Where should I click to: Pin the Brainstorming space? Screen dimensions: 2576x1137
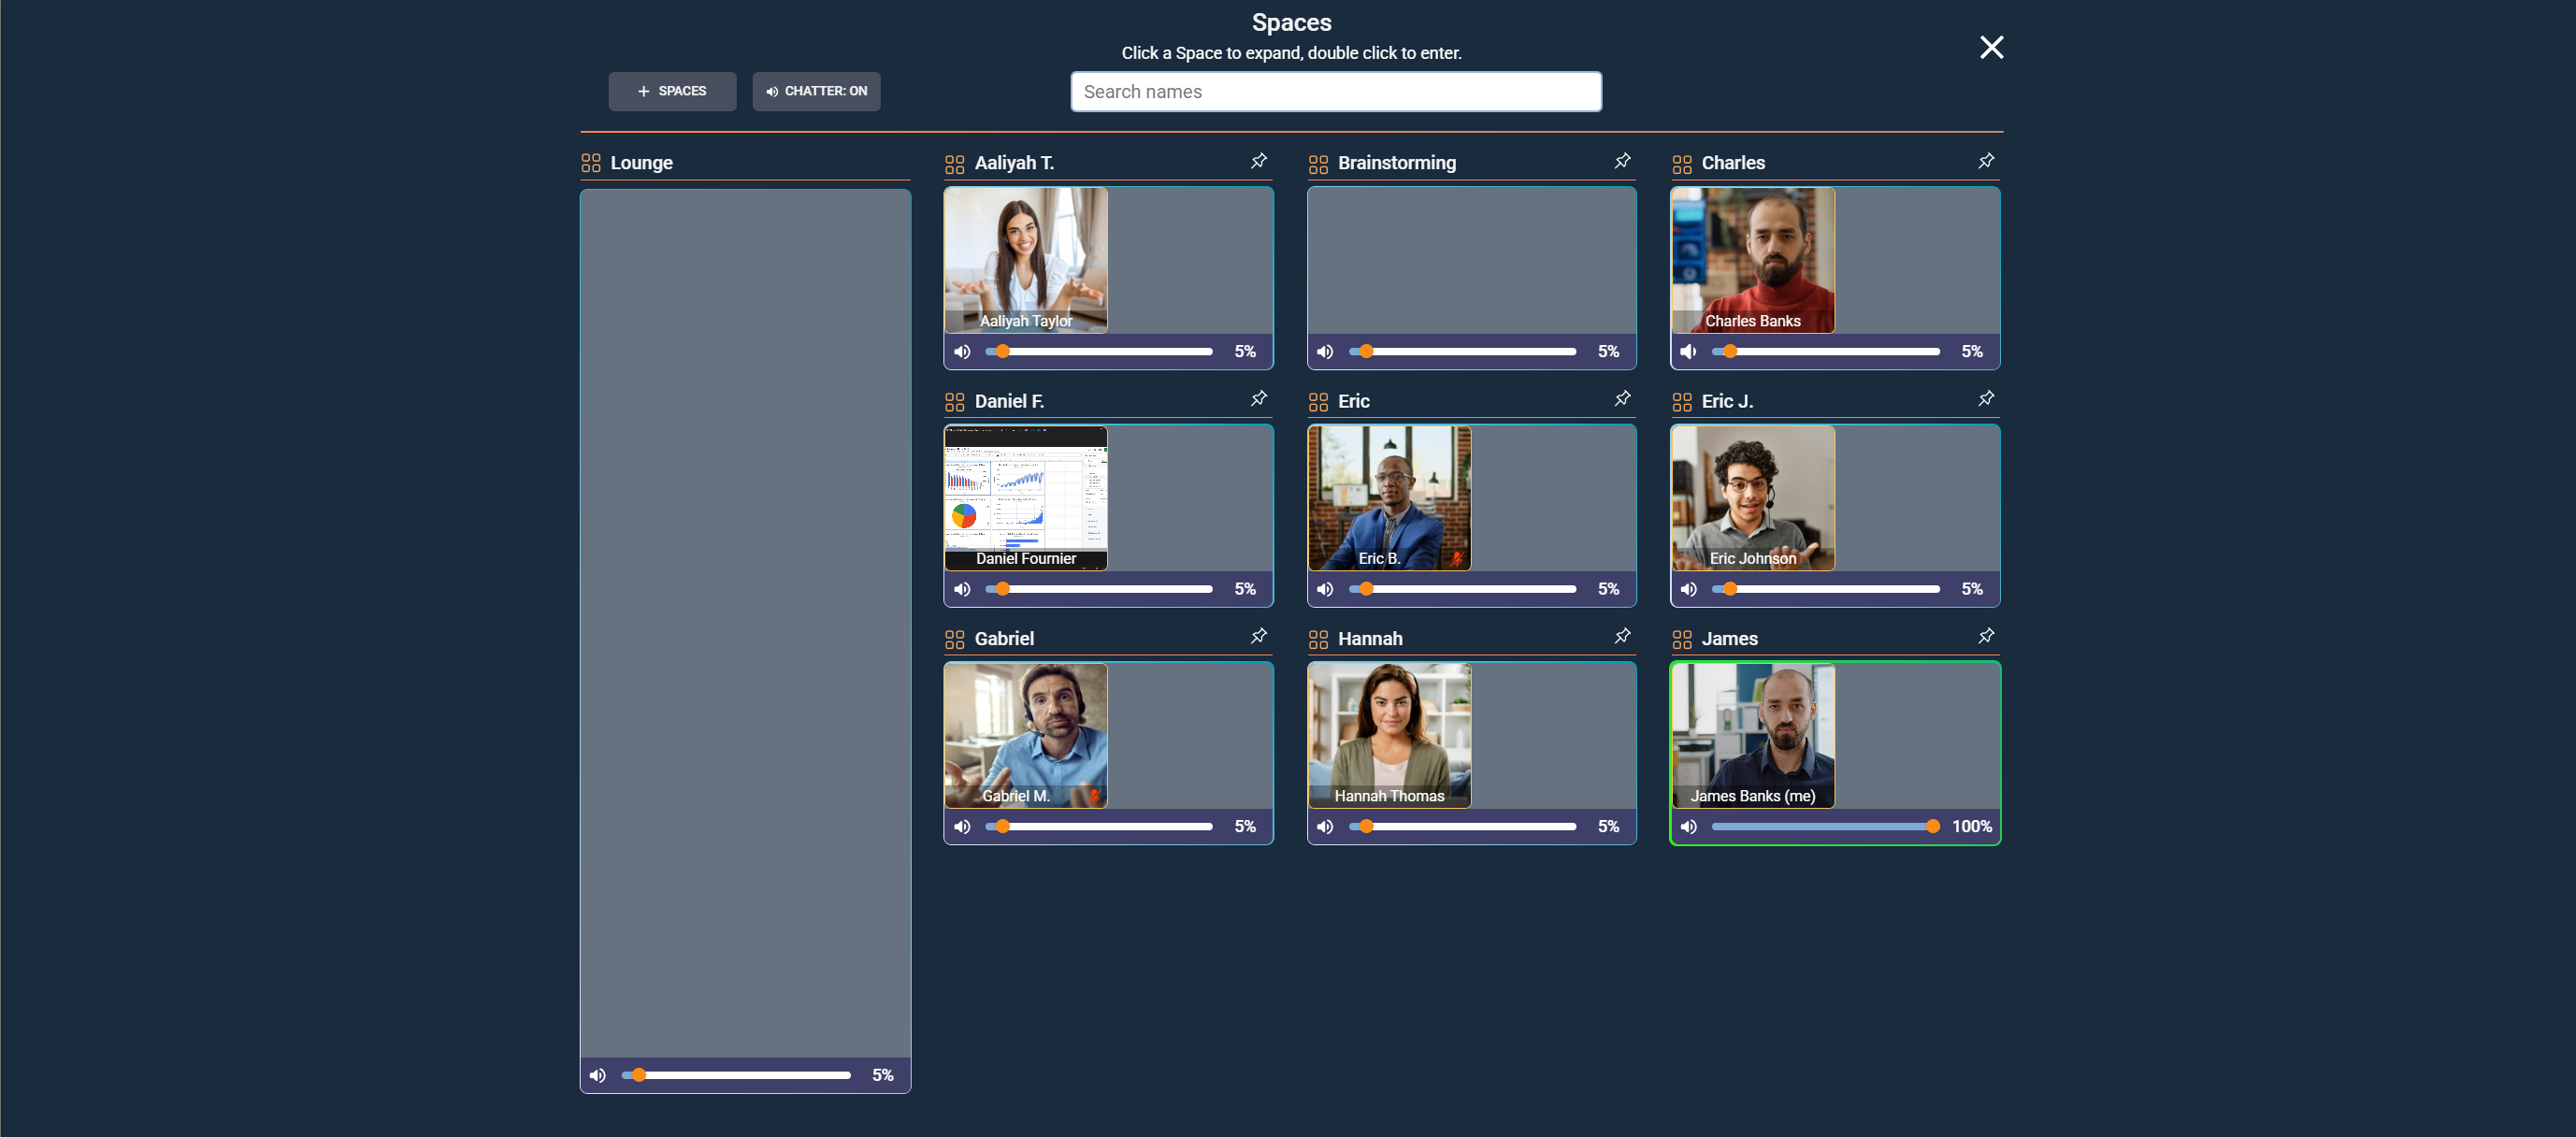pos(1622,161)
